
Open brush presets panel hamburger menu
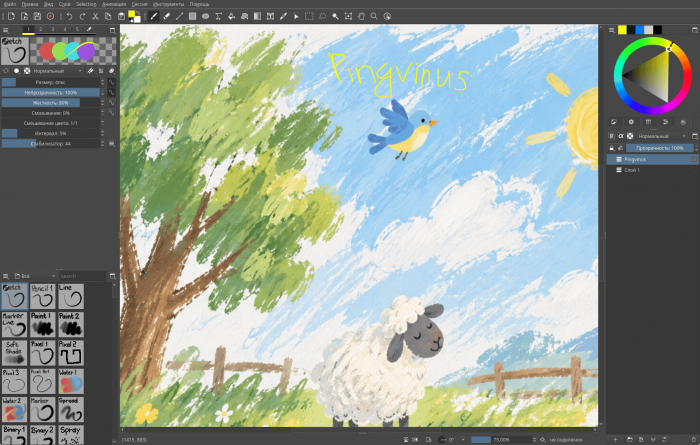pyautogui.click(x=5, y=276)
